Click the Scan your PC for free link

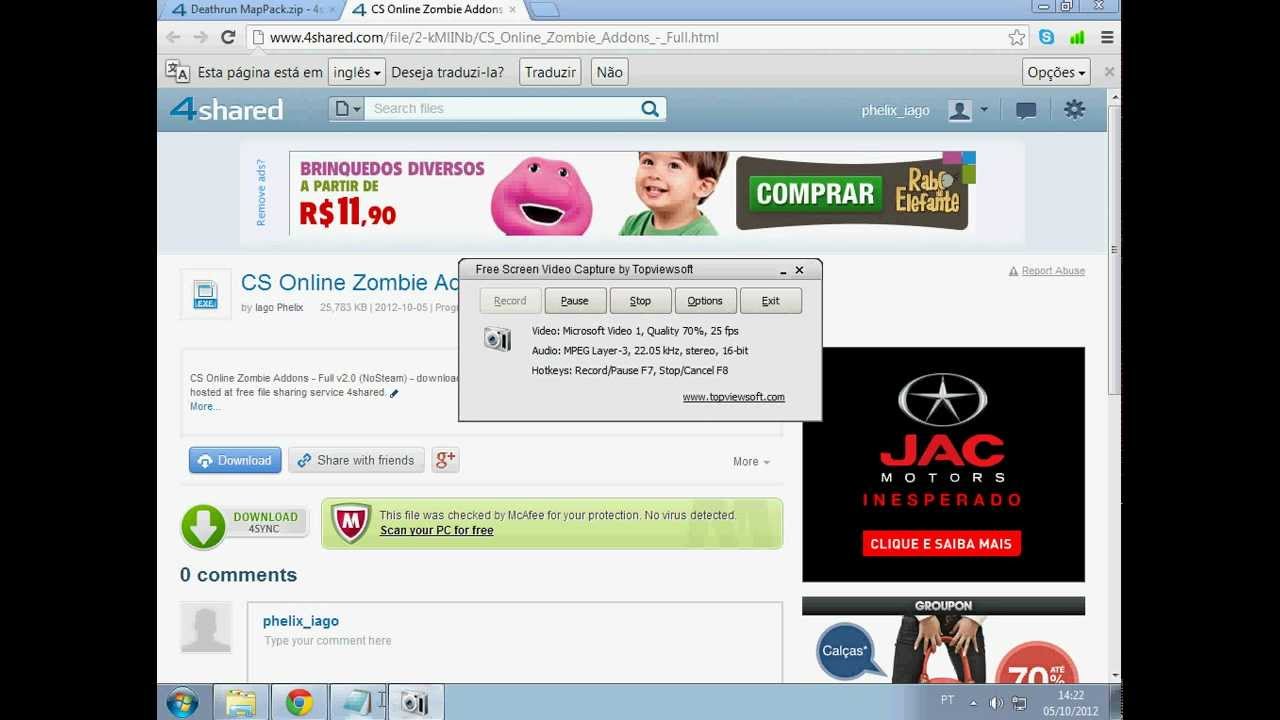437,531
